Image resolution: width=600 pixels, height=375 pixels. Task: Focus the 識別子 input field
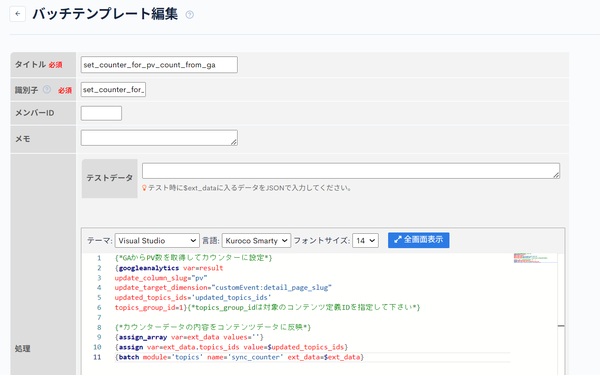113,90
